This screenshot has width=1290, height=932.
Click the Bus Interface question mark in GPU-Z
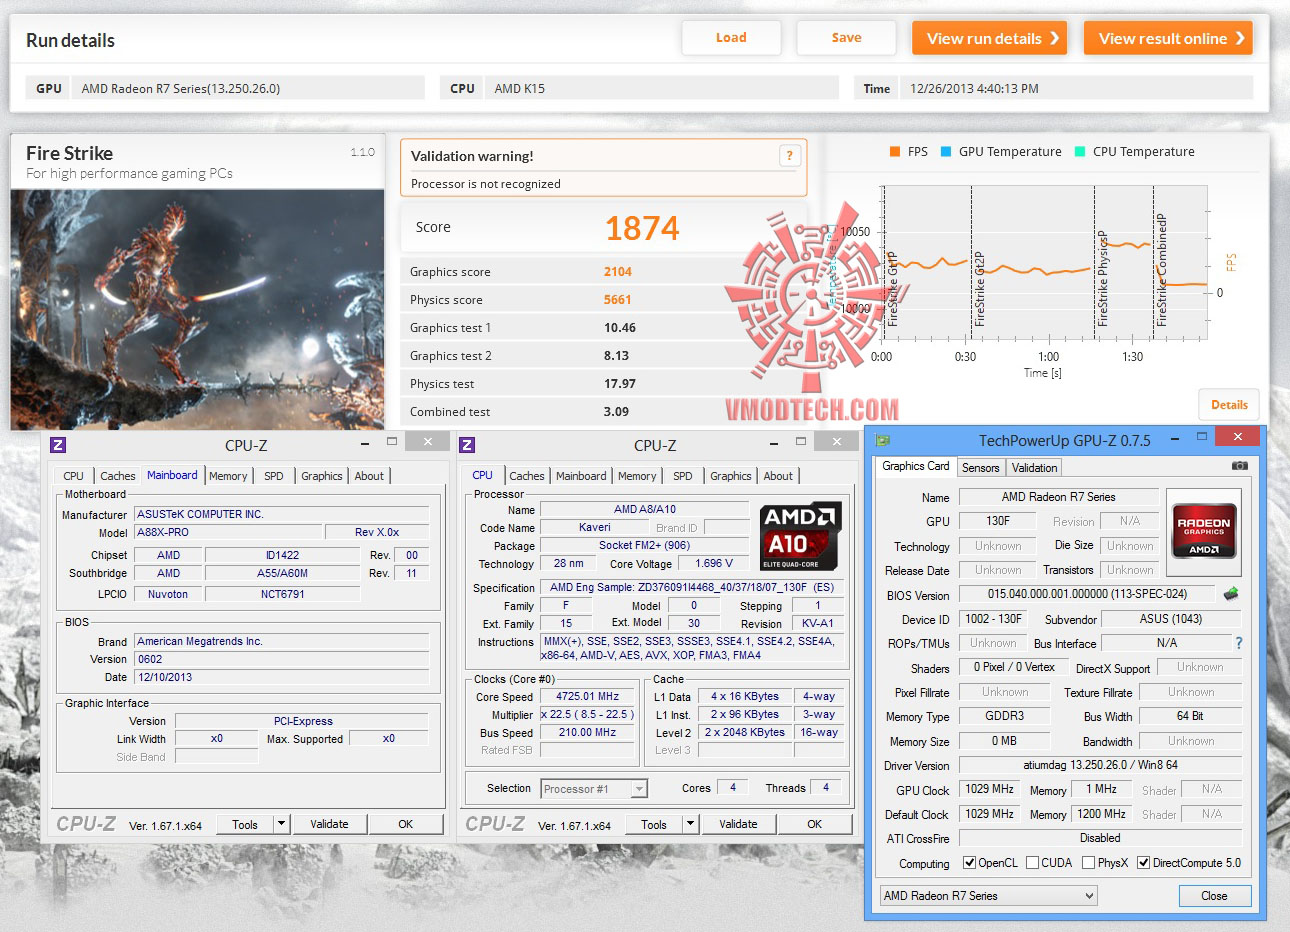pyautogui.click(x=1239, y=643)
